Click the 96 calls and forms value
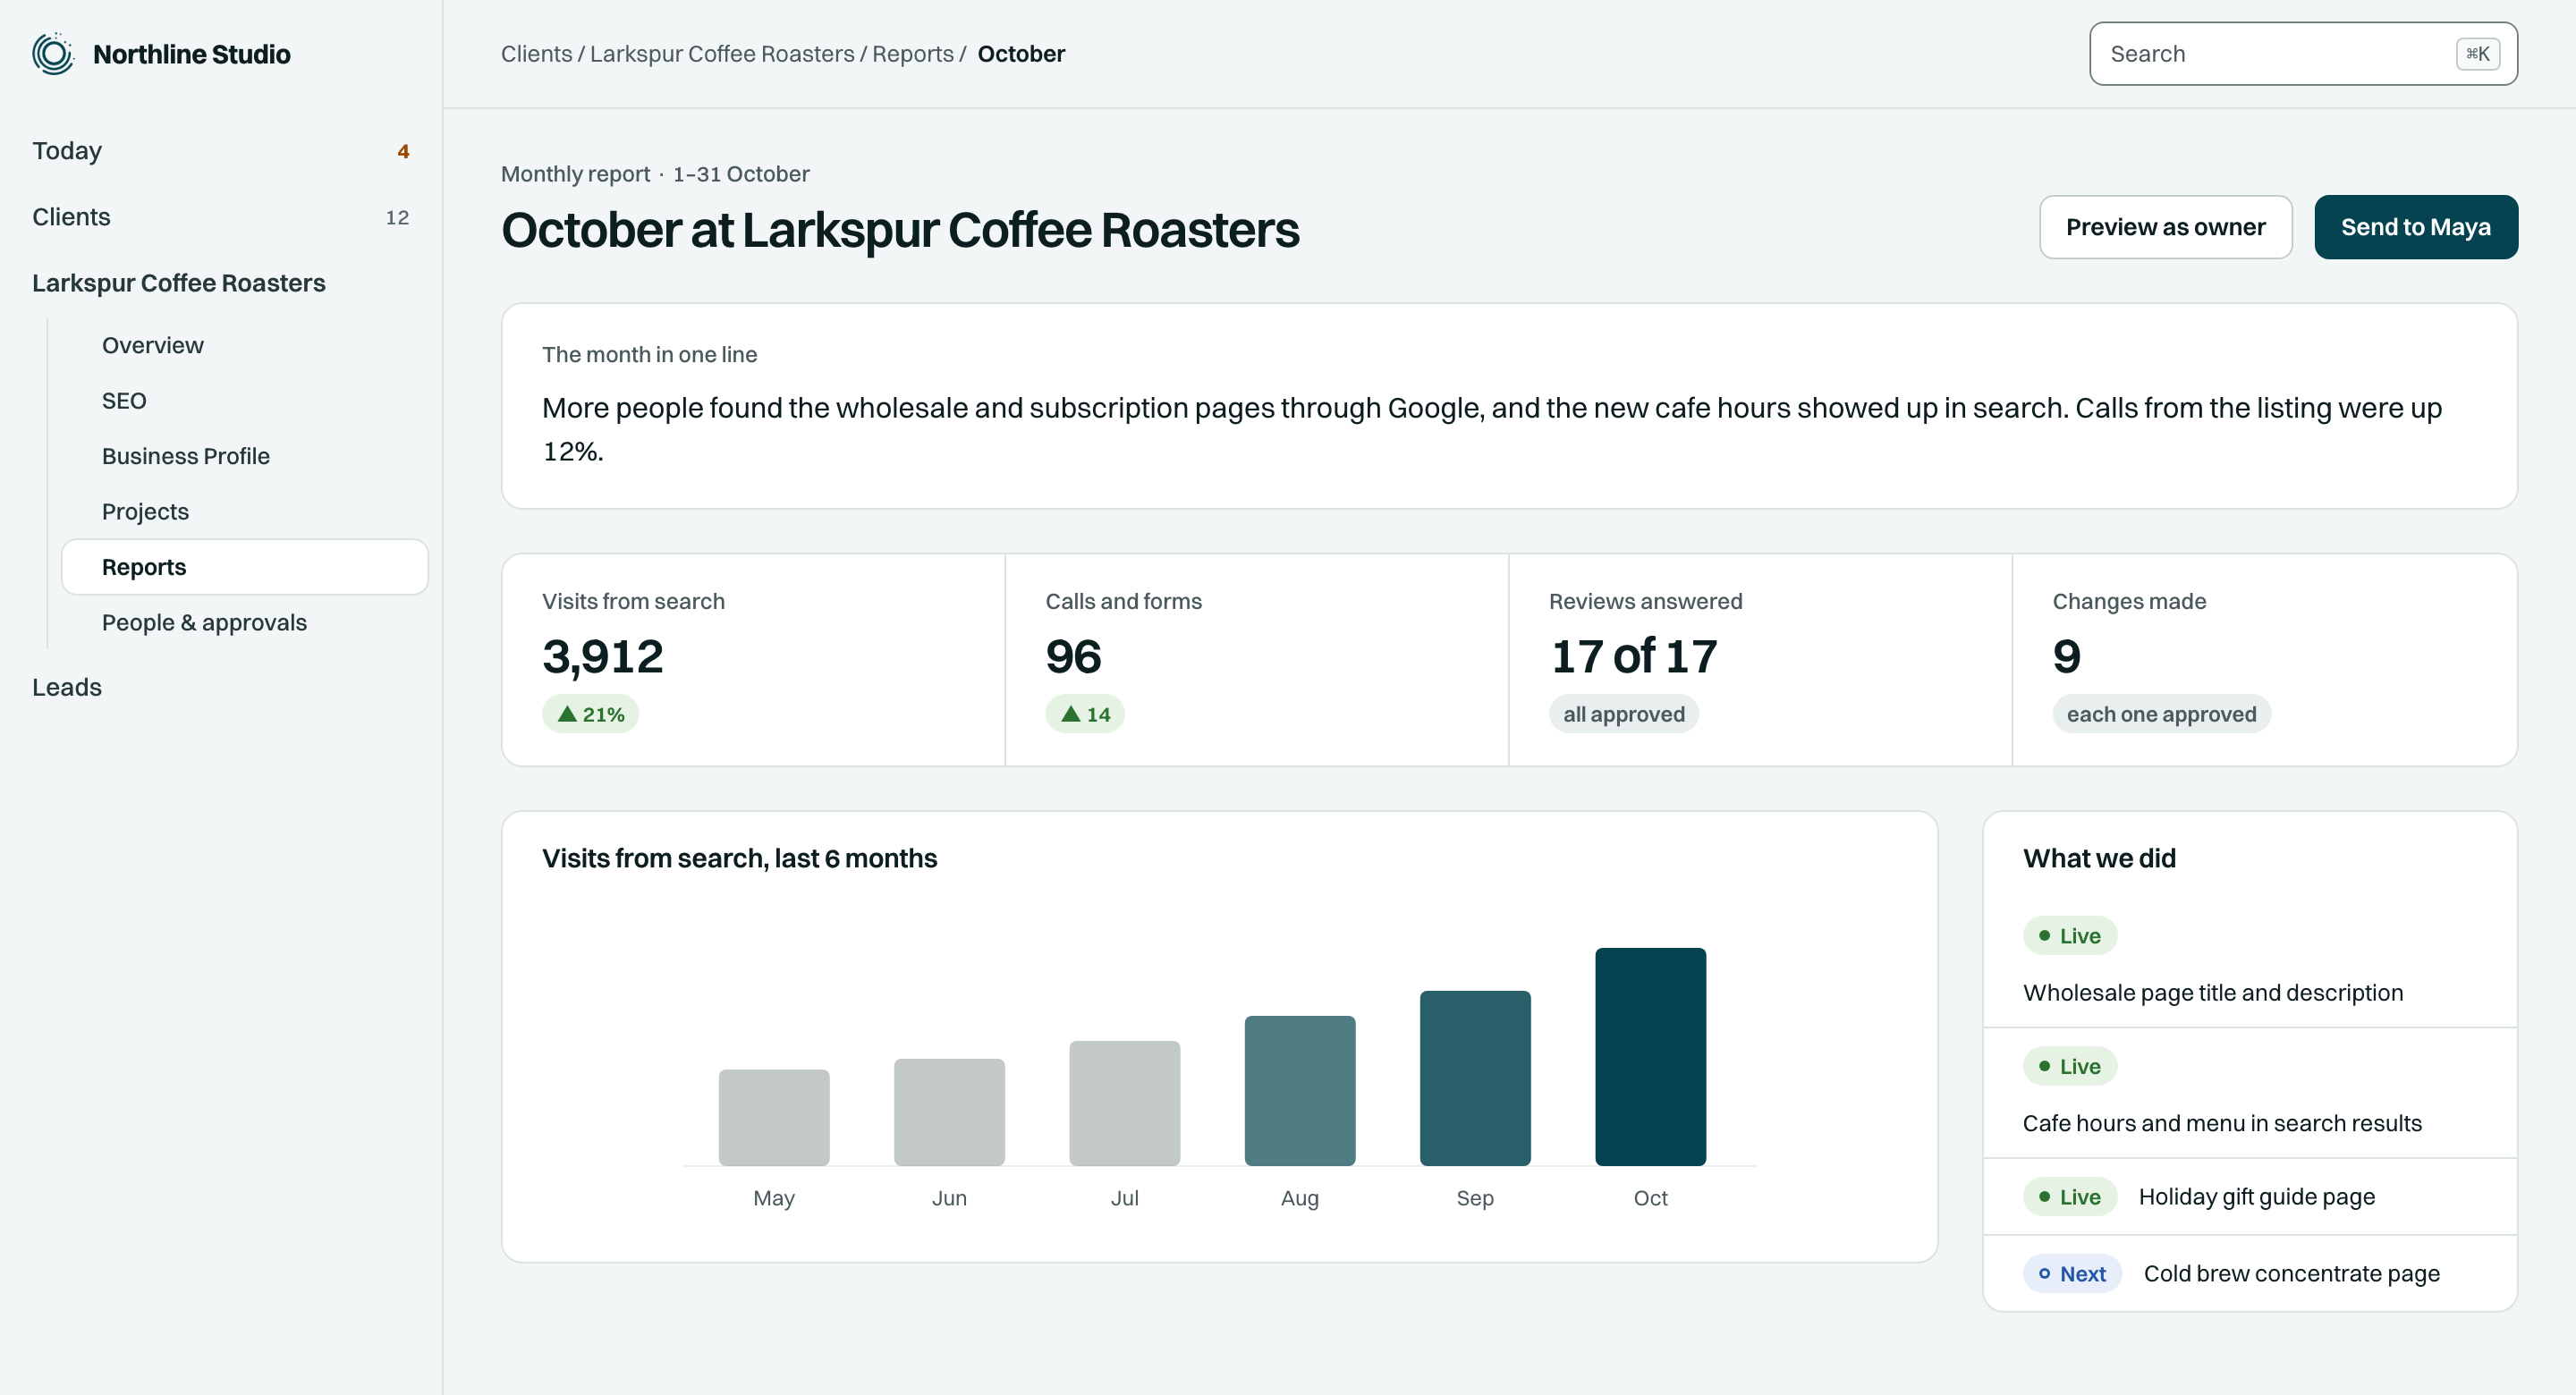The width and height of the screenshot is (2576, 1395). [x=1073, y=656]
